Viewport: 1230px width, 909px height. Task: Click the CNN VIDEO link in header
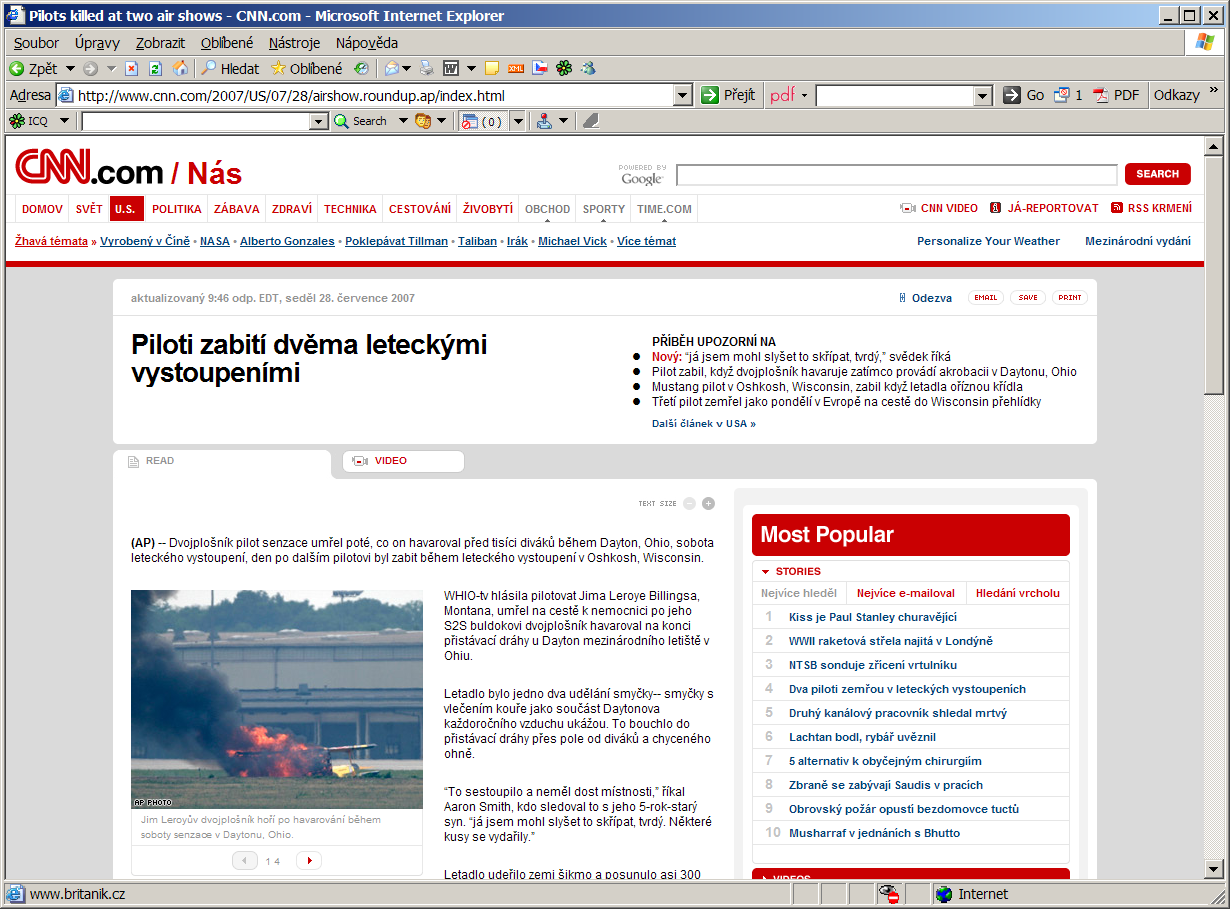(939, 208)
